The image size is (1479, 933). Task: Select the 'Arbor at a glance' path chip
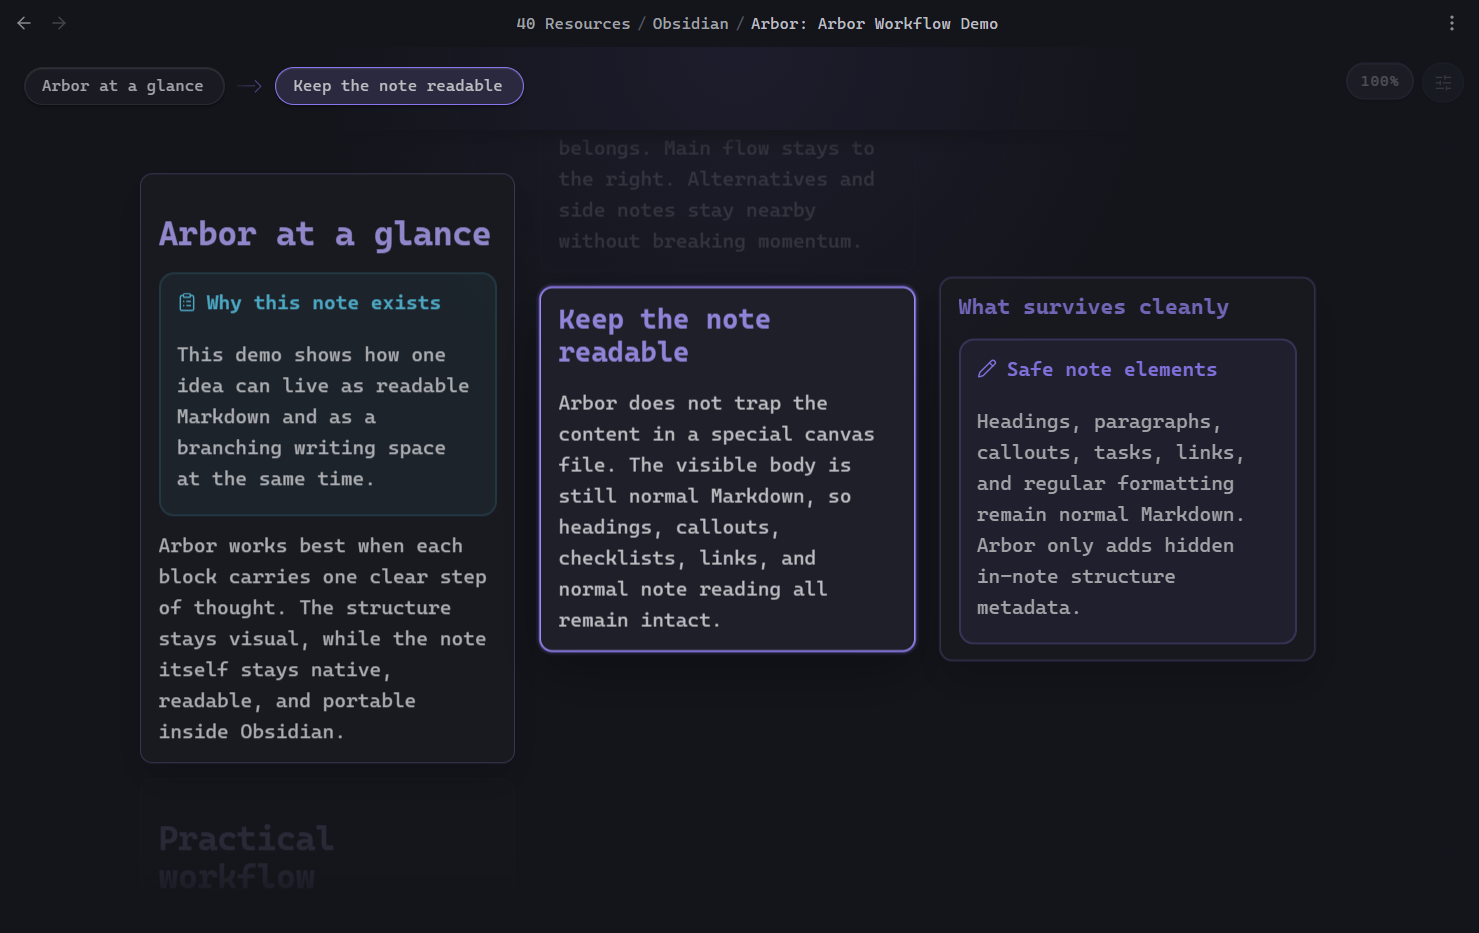124,86
